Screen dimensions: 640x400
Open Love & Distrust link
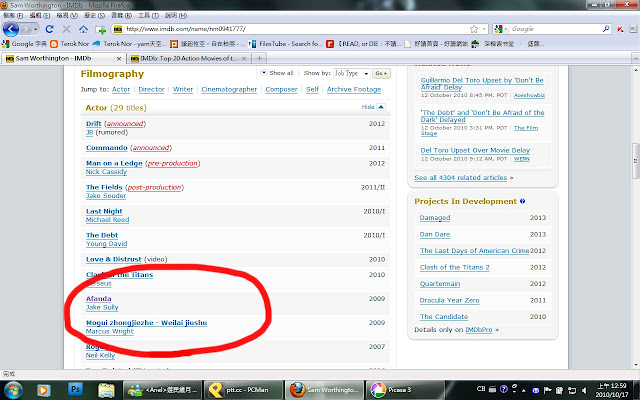point(113,259)
